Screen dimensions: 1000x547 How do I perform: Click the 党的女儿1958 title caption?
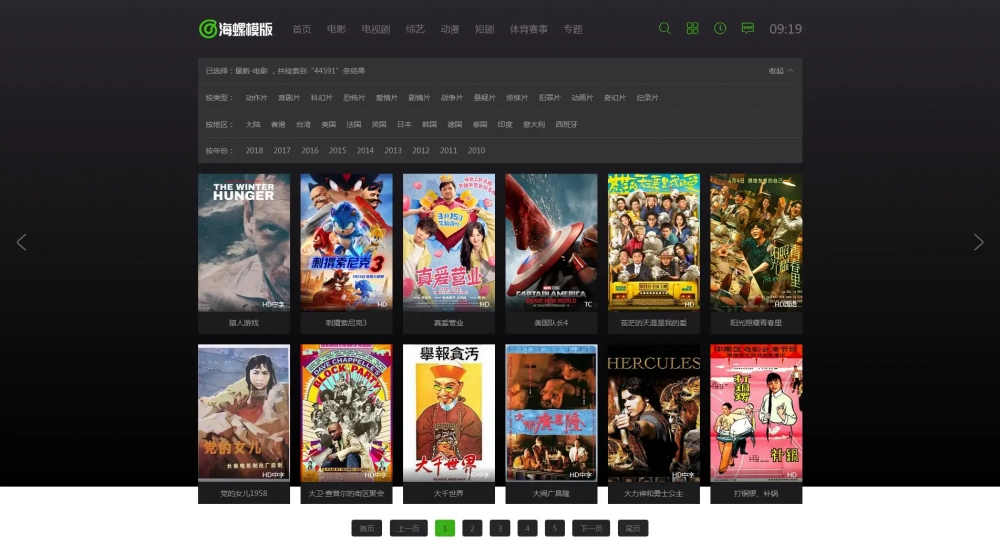[244, 493]
